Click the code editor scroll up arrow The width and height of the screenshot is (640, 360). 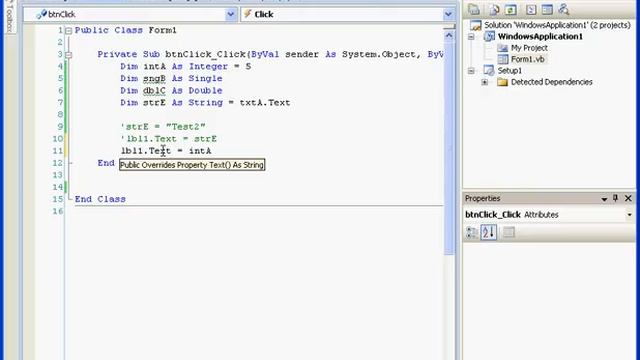tap(449, 36)
